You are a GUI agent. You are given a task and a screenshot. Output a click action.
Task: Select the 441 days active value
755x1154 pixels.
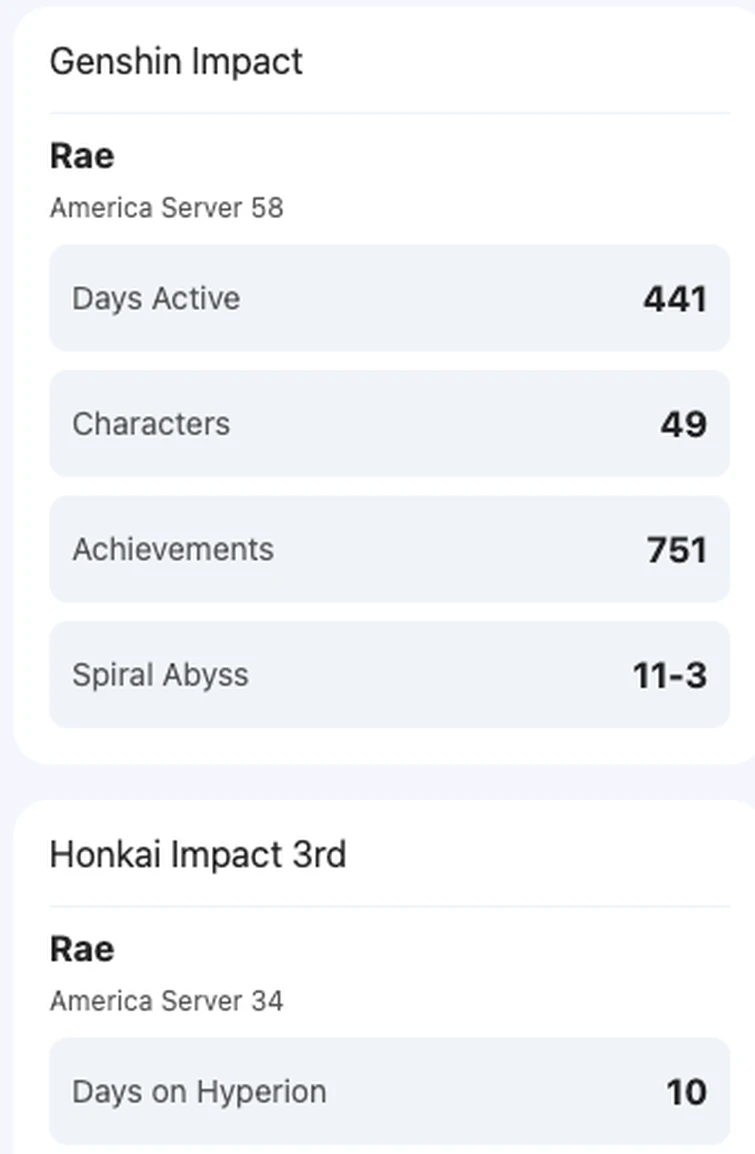(675, 299)
